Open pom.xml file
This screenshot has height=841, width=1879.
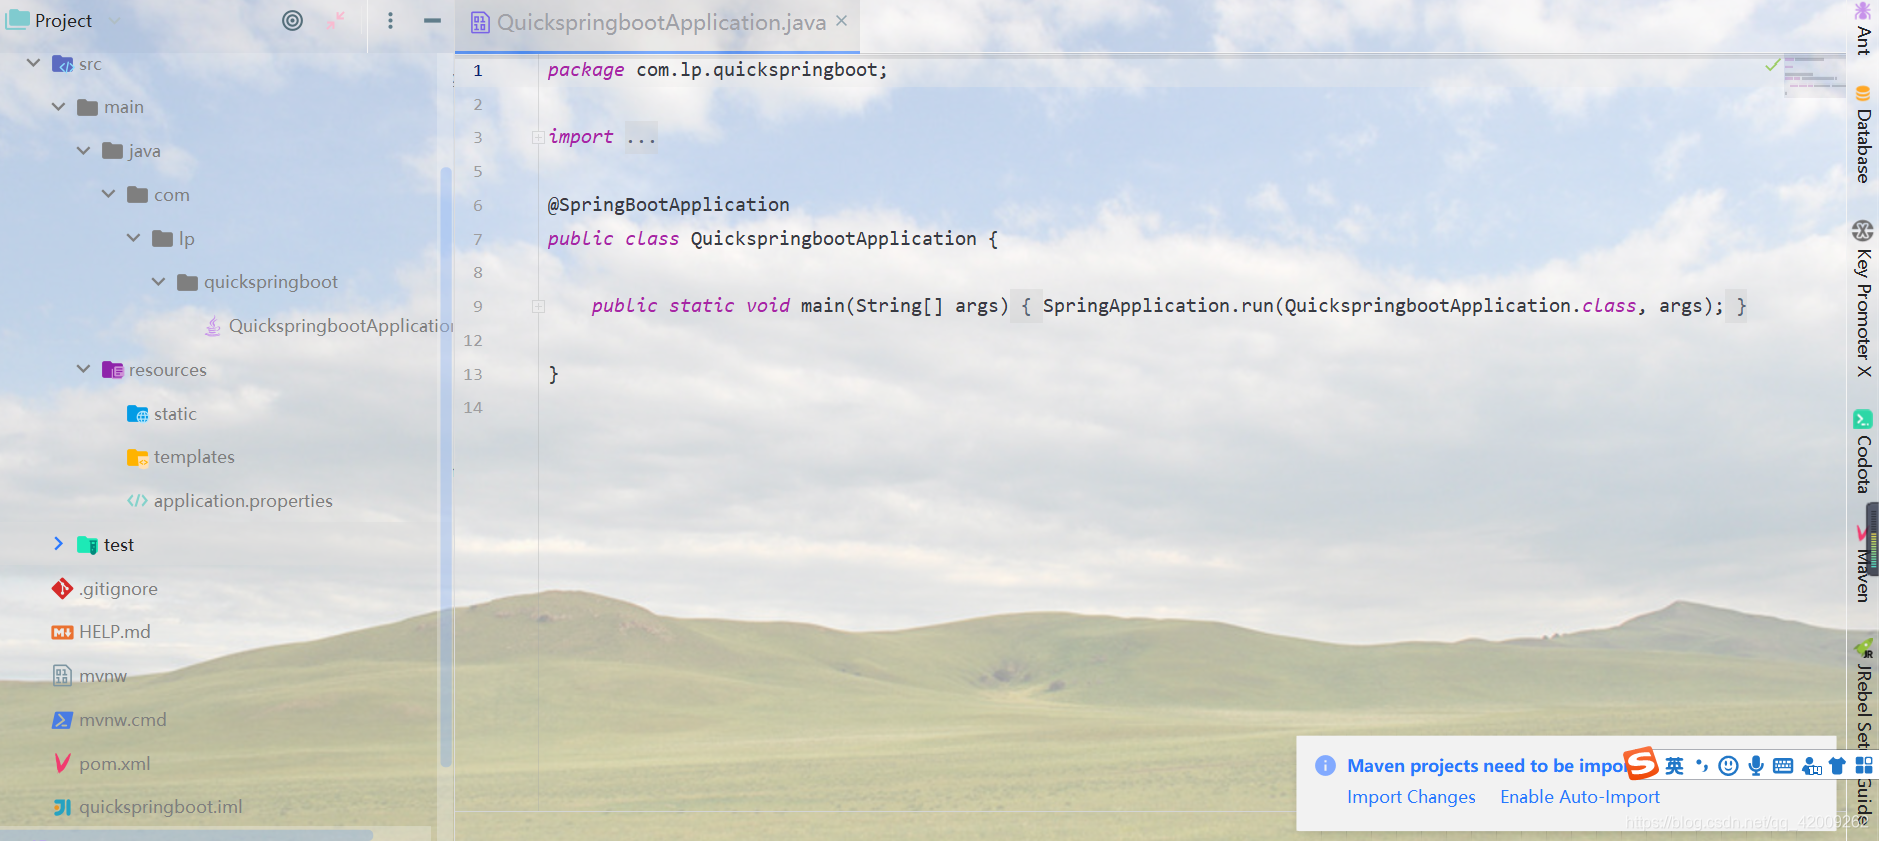(x=101, y=764)
